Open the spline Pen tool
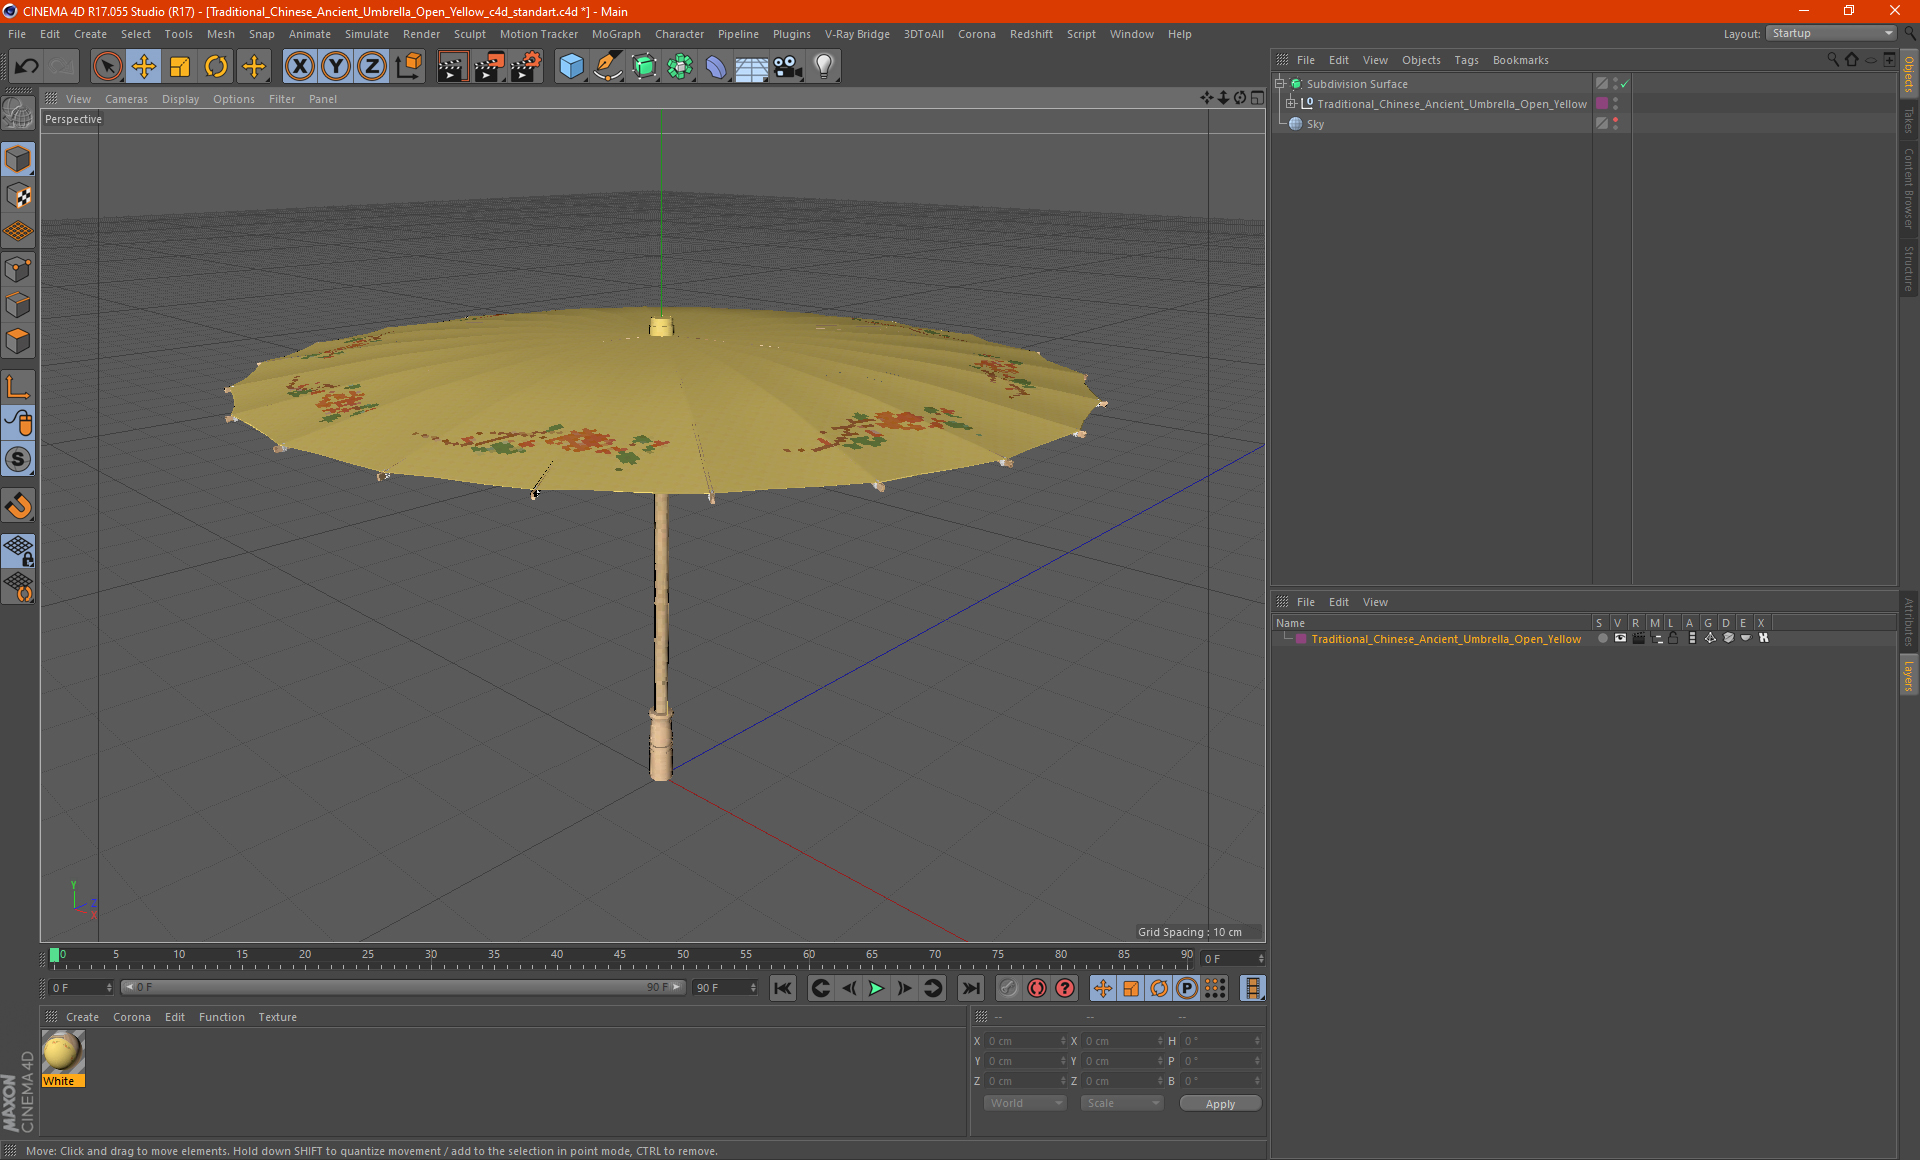This screenshot has height=1160, width=1920. (608, 67)
